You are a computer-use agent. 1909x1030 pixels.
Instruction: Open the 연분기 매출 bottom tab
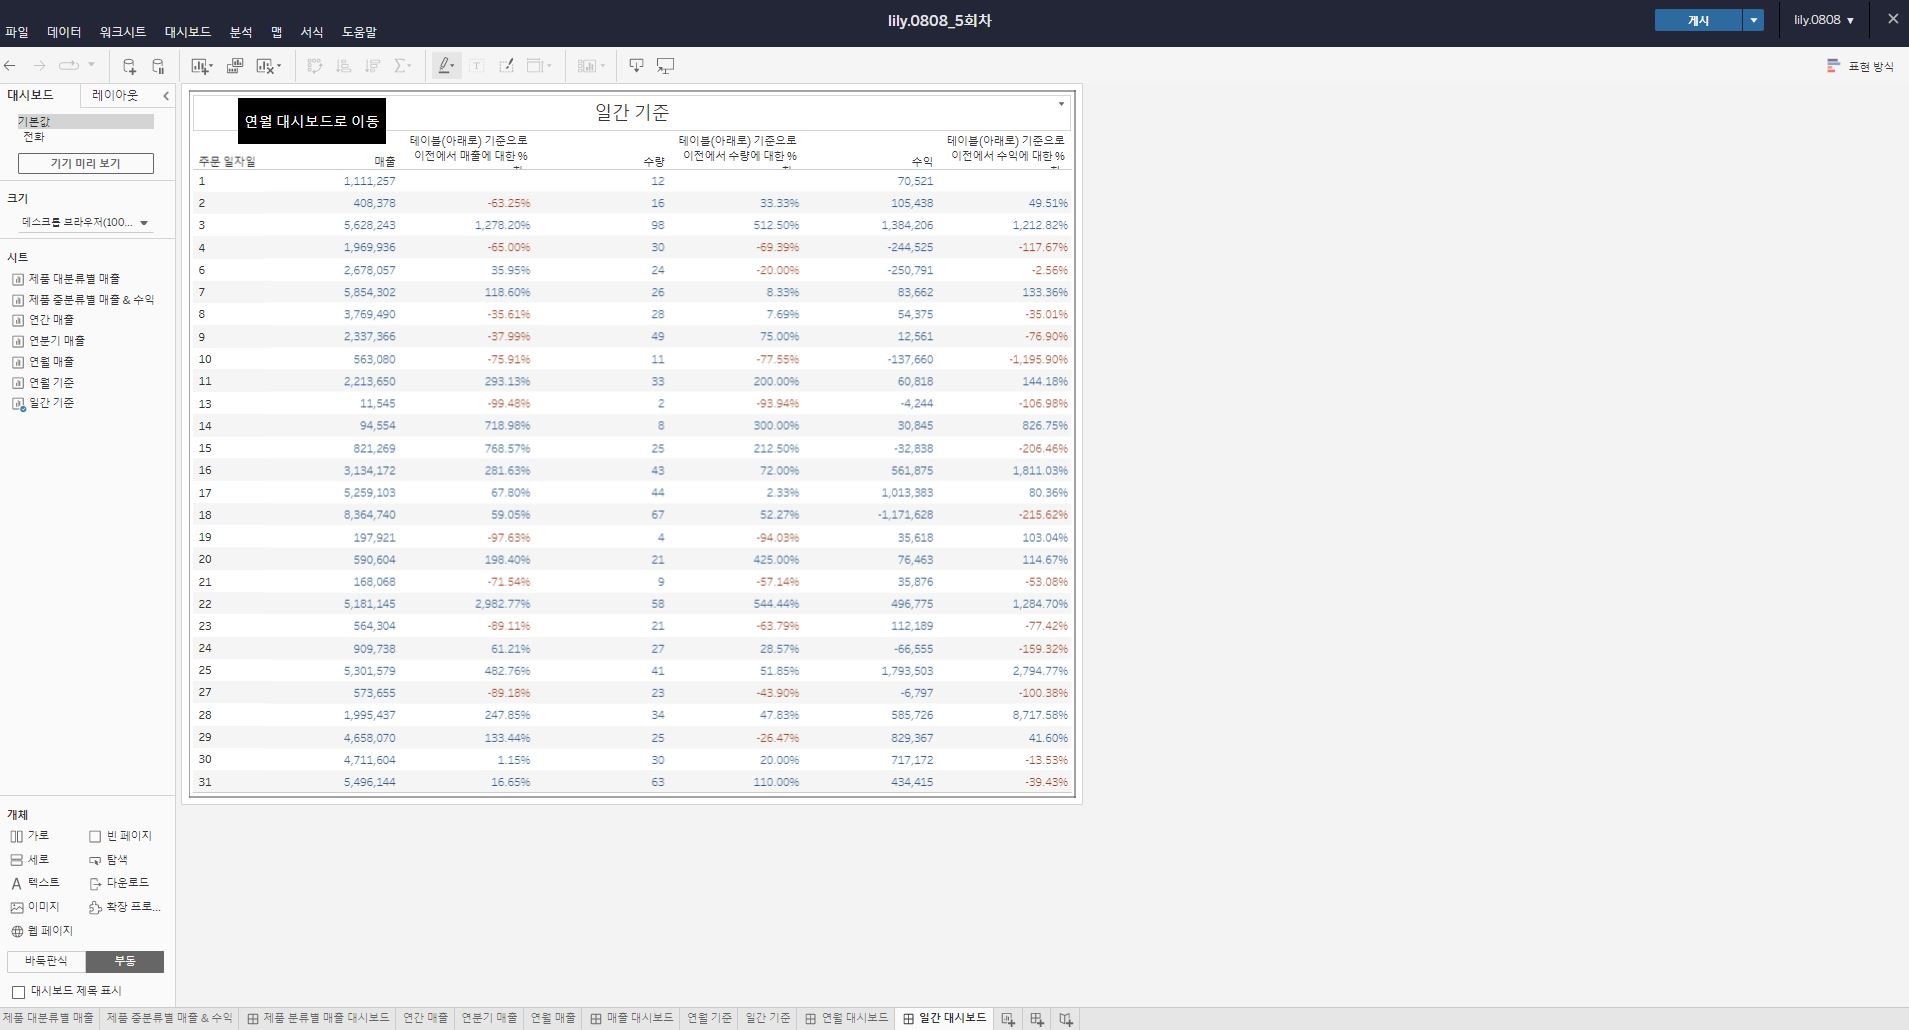tap(489, 1018)
